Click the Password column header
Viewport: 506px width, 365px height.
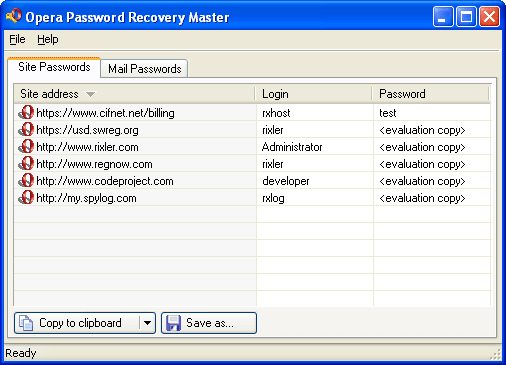[x=430, y=94]
